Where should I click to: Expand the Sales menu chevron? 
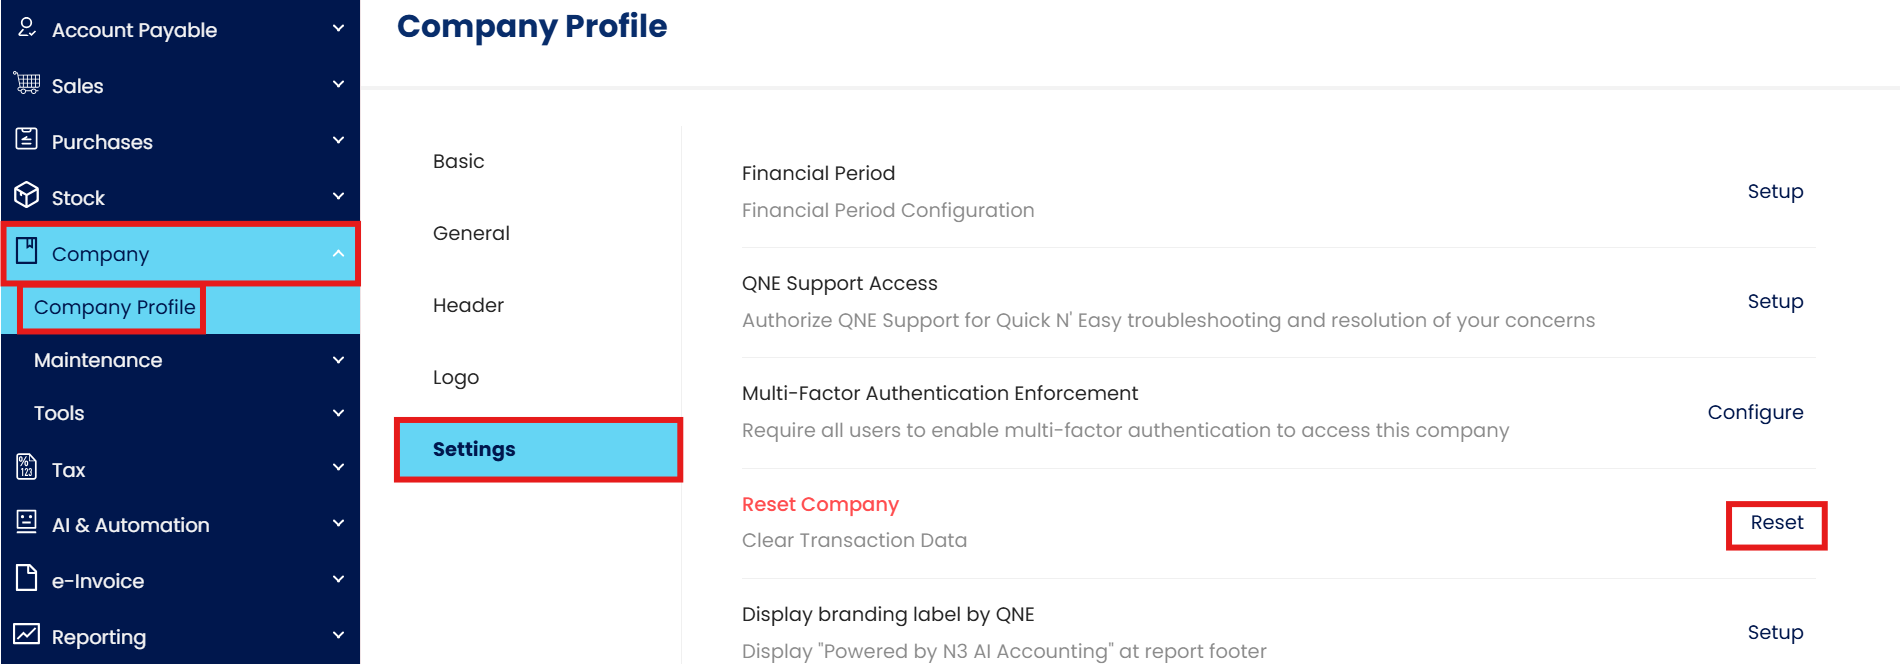[x=338, y=85]
